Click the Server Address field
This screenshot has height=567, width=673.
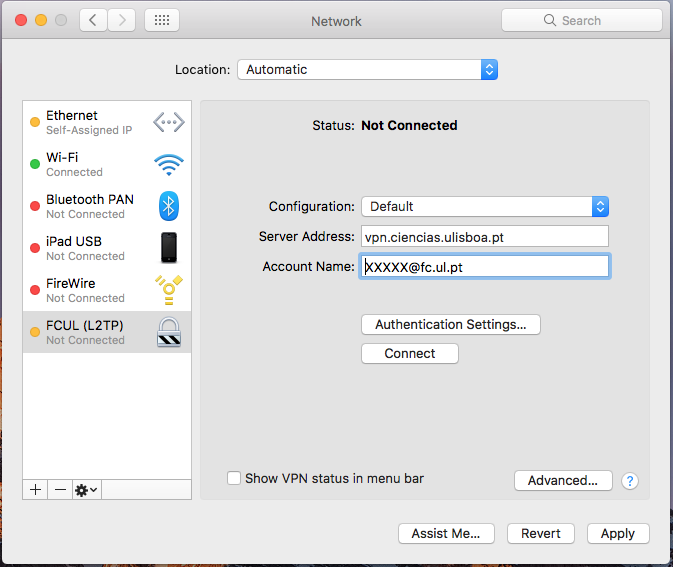tap(484, 236)
